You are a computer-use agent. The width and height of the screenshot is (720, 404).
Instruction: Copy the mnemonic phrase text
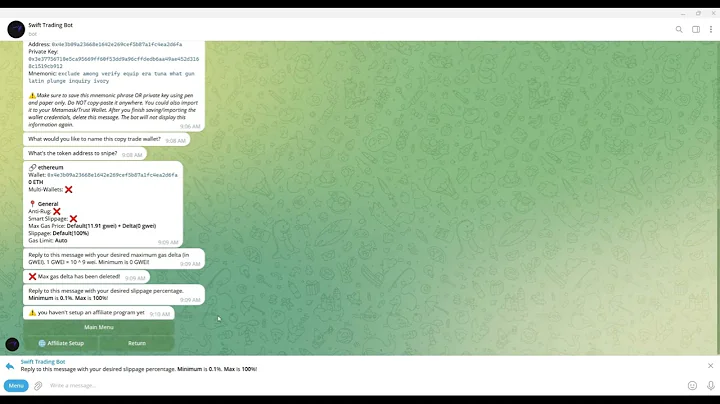112,77
